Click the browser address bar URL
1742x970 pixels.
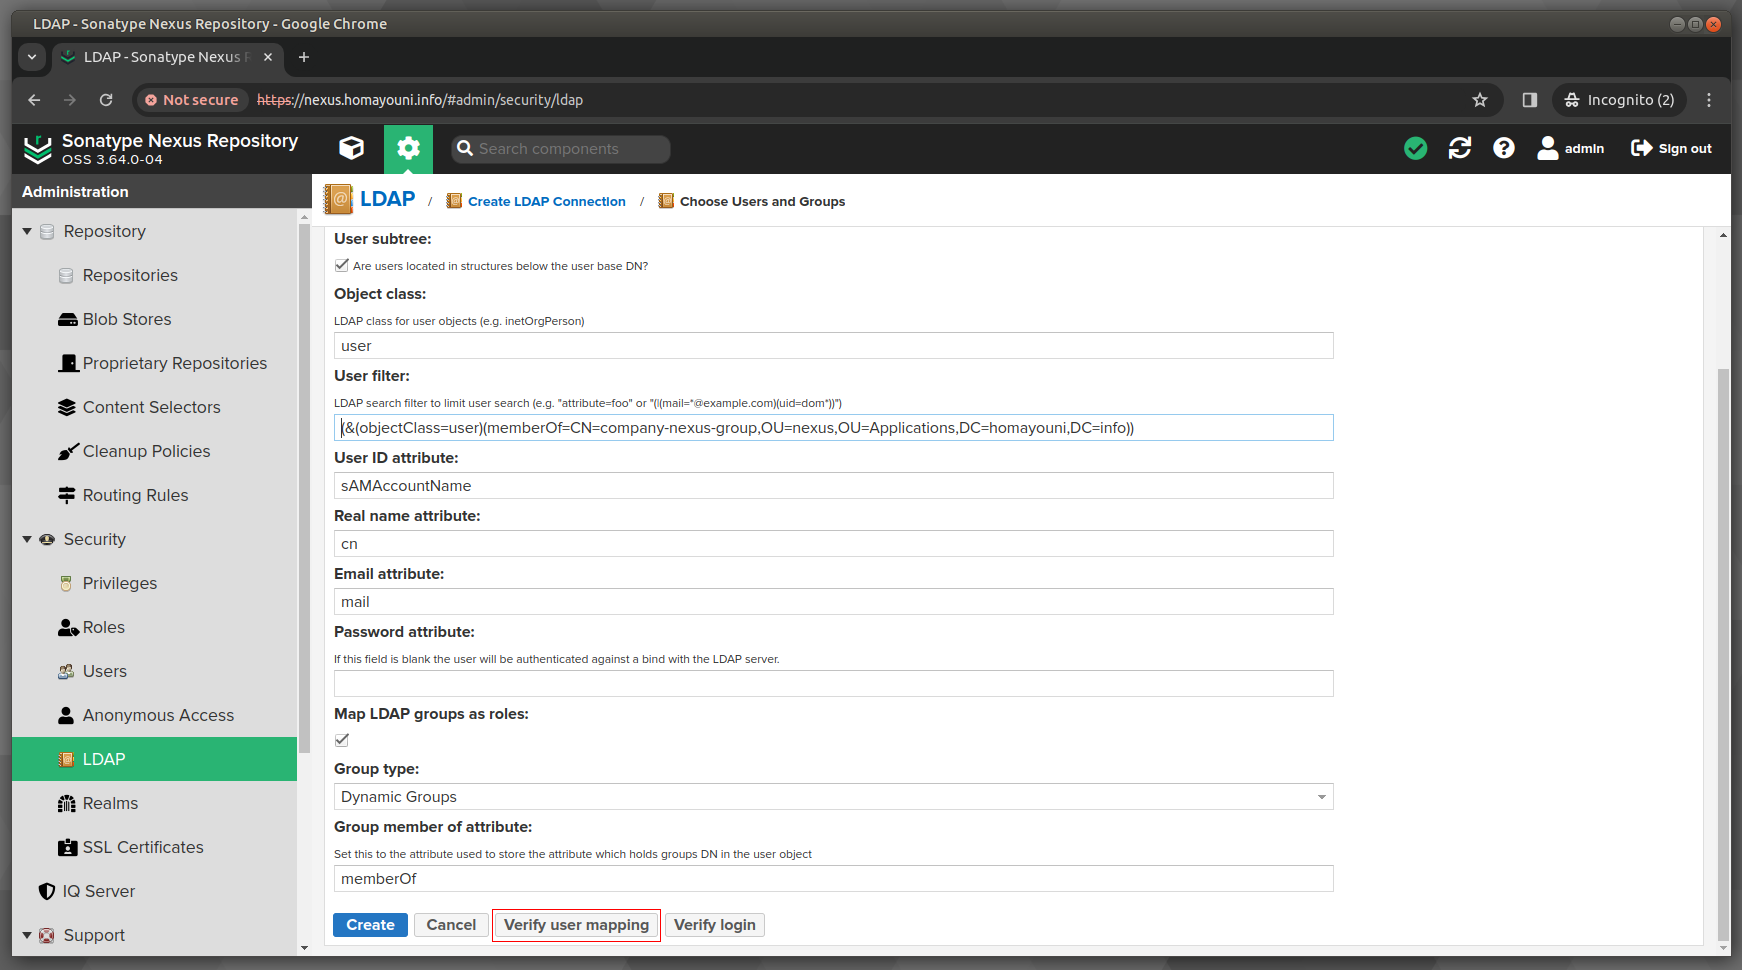click(x=420, y=100)
